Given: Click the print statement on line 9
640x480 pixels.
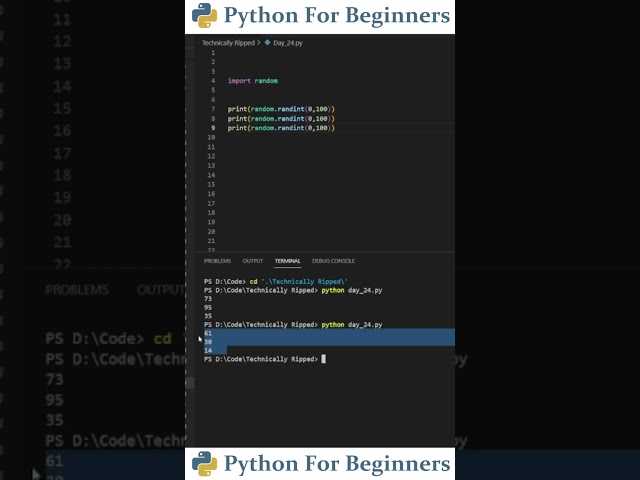Looking at the screenshot, I should click(281, 128).
